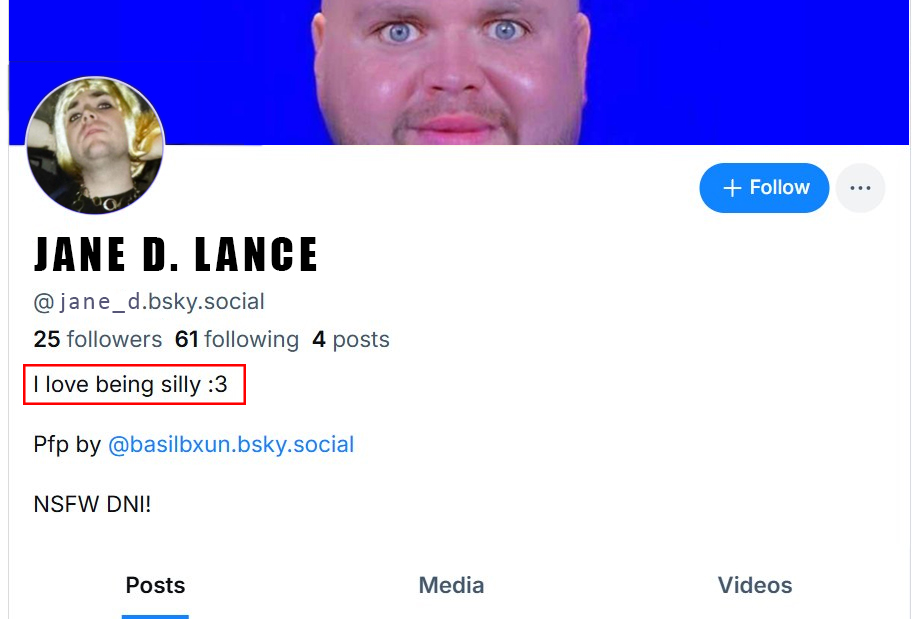Click the Follow button
The image size is (912, 619).
pos(764,188)
